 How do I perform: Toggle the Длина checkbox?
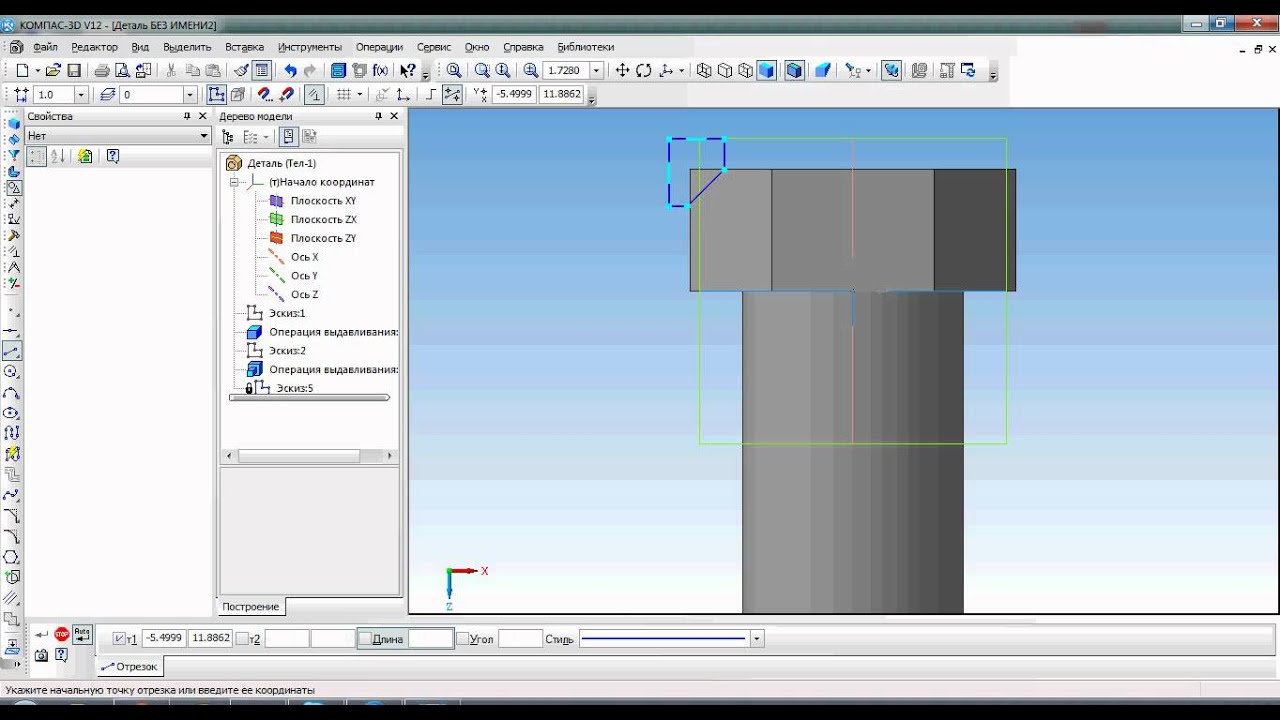click(x=365, y=638)
